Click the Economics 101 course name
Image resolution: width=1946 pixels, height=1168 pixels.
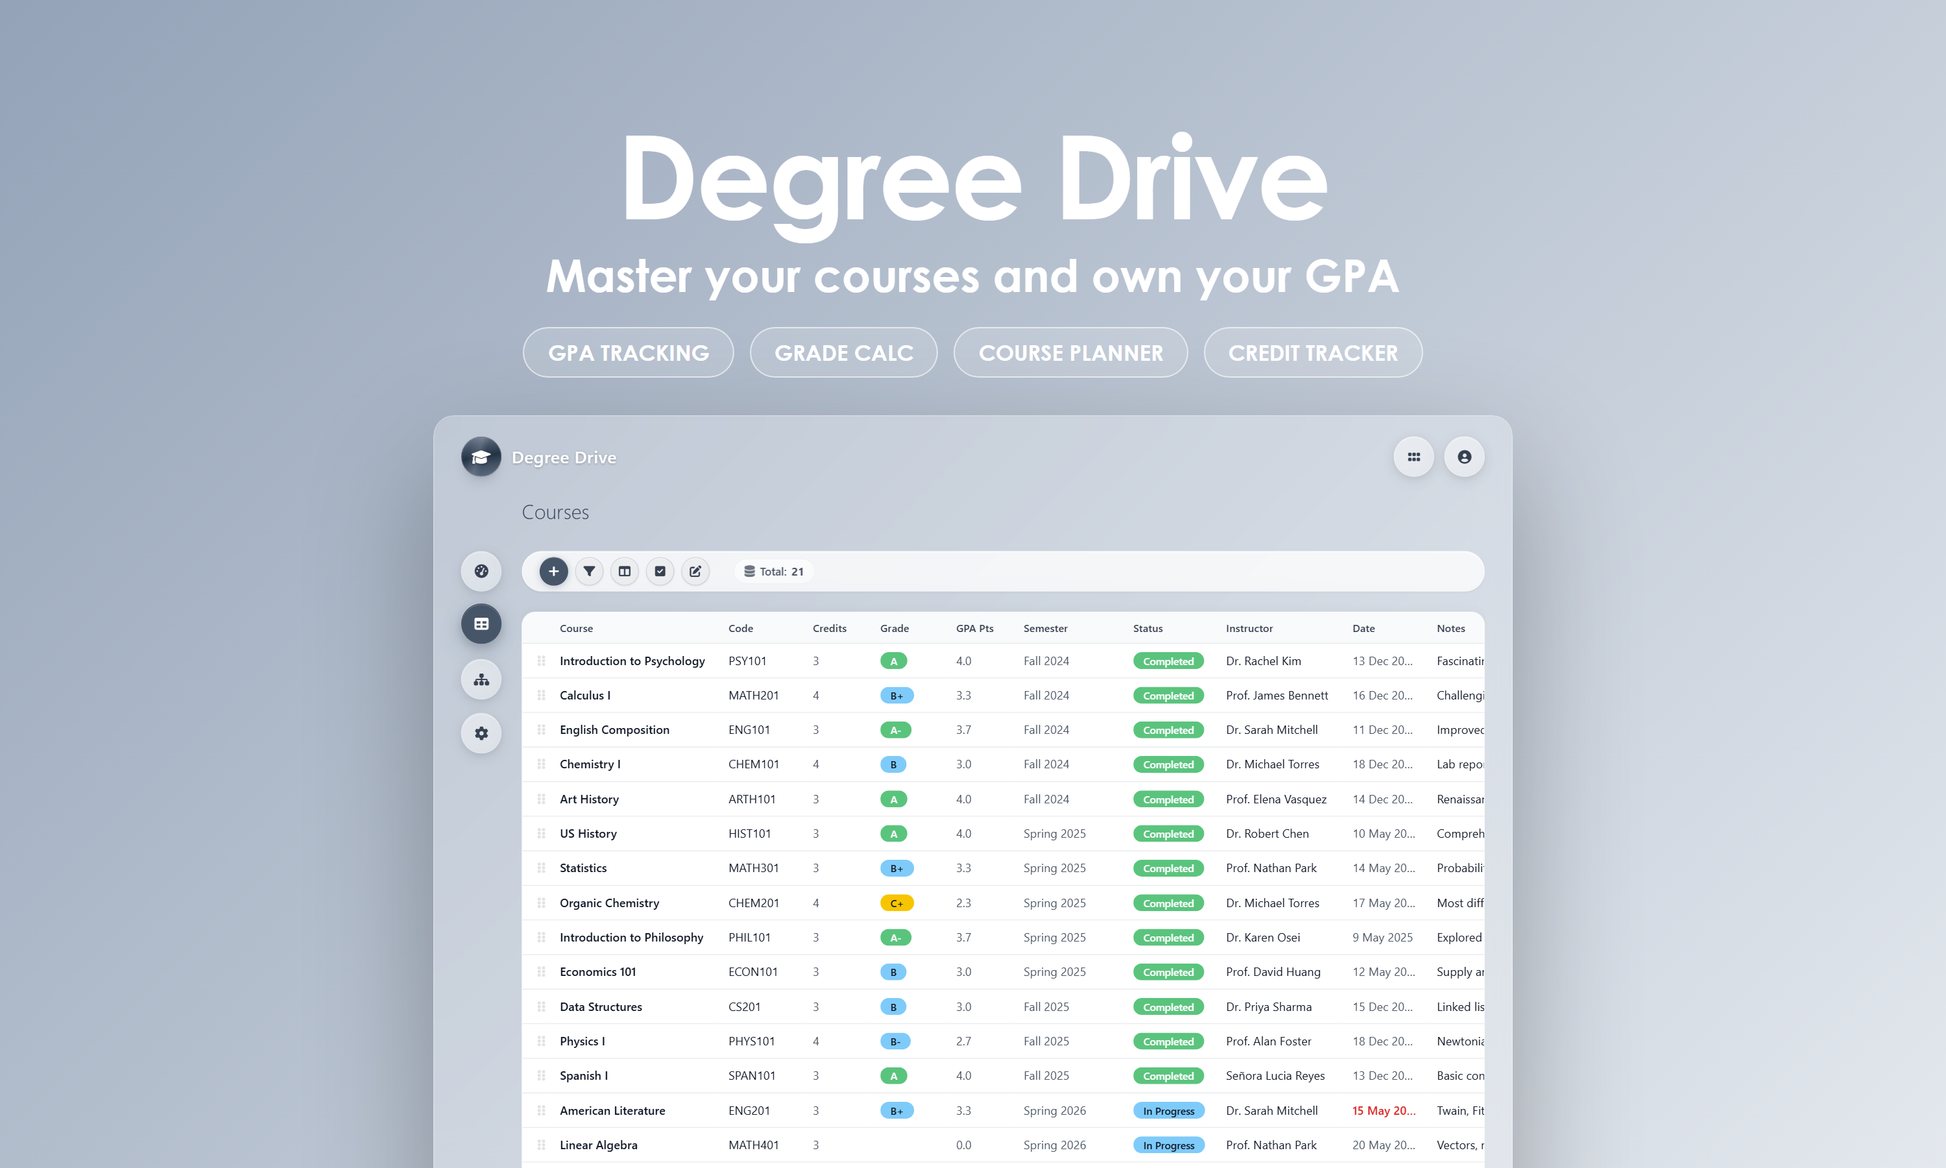point(598,972)
